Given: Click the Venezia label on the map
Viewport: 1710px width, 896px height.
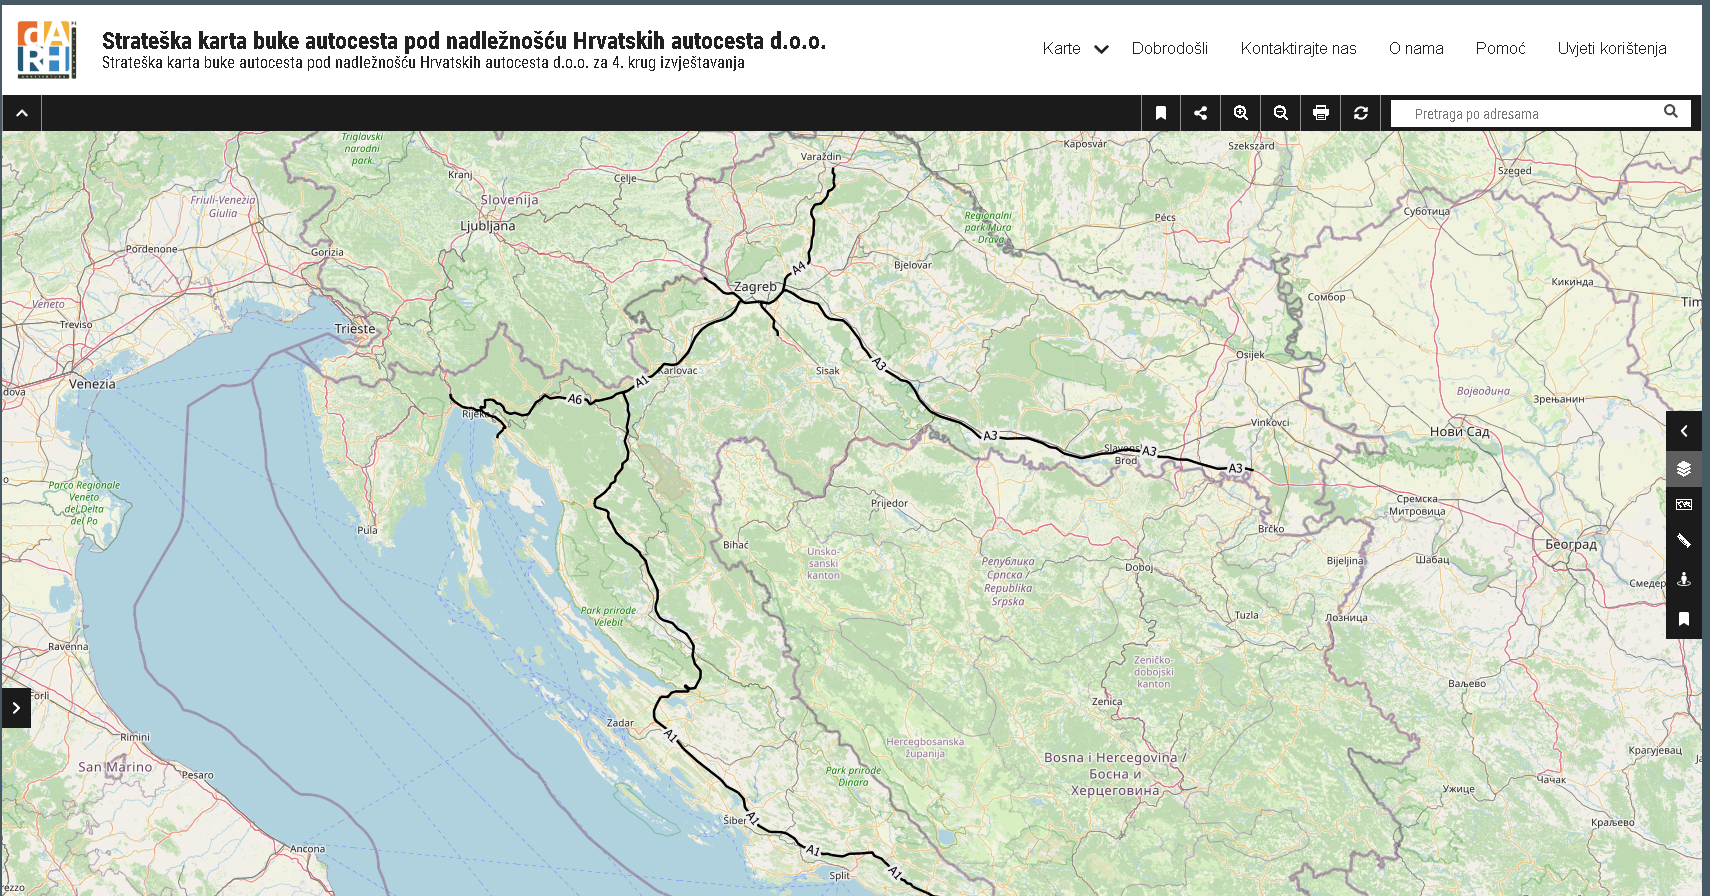Looking at the screenshot, I should tap(92, 384).
